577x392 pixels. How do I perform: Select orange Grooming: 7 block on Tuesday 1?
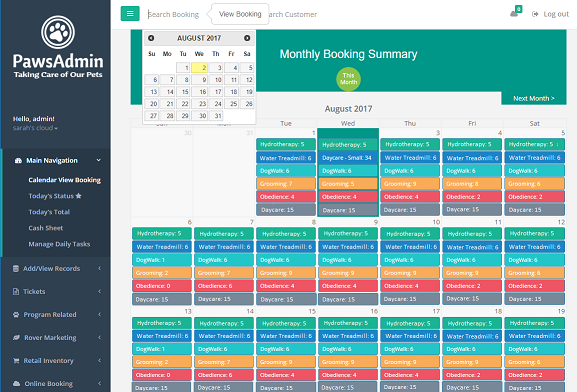pyautogui.click(x=286, y=184)
